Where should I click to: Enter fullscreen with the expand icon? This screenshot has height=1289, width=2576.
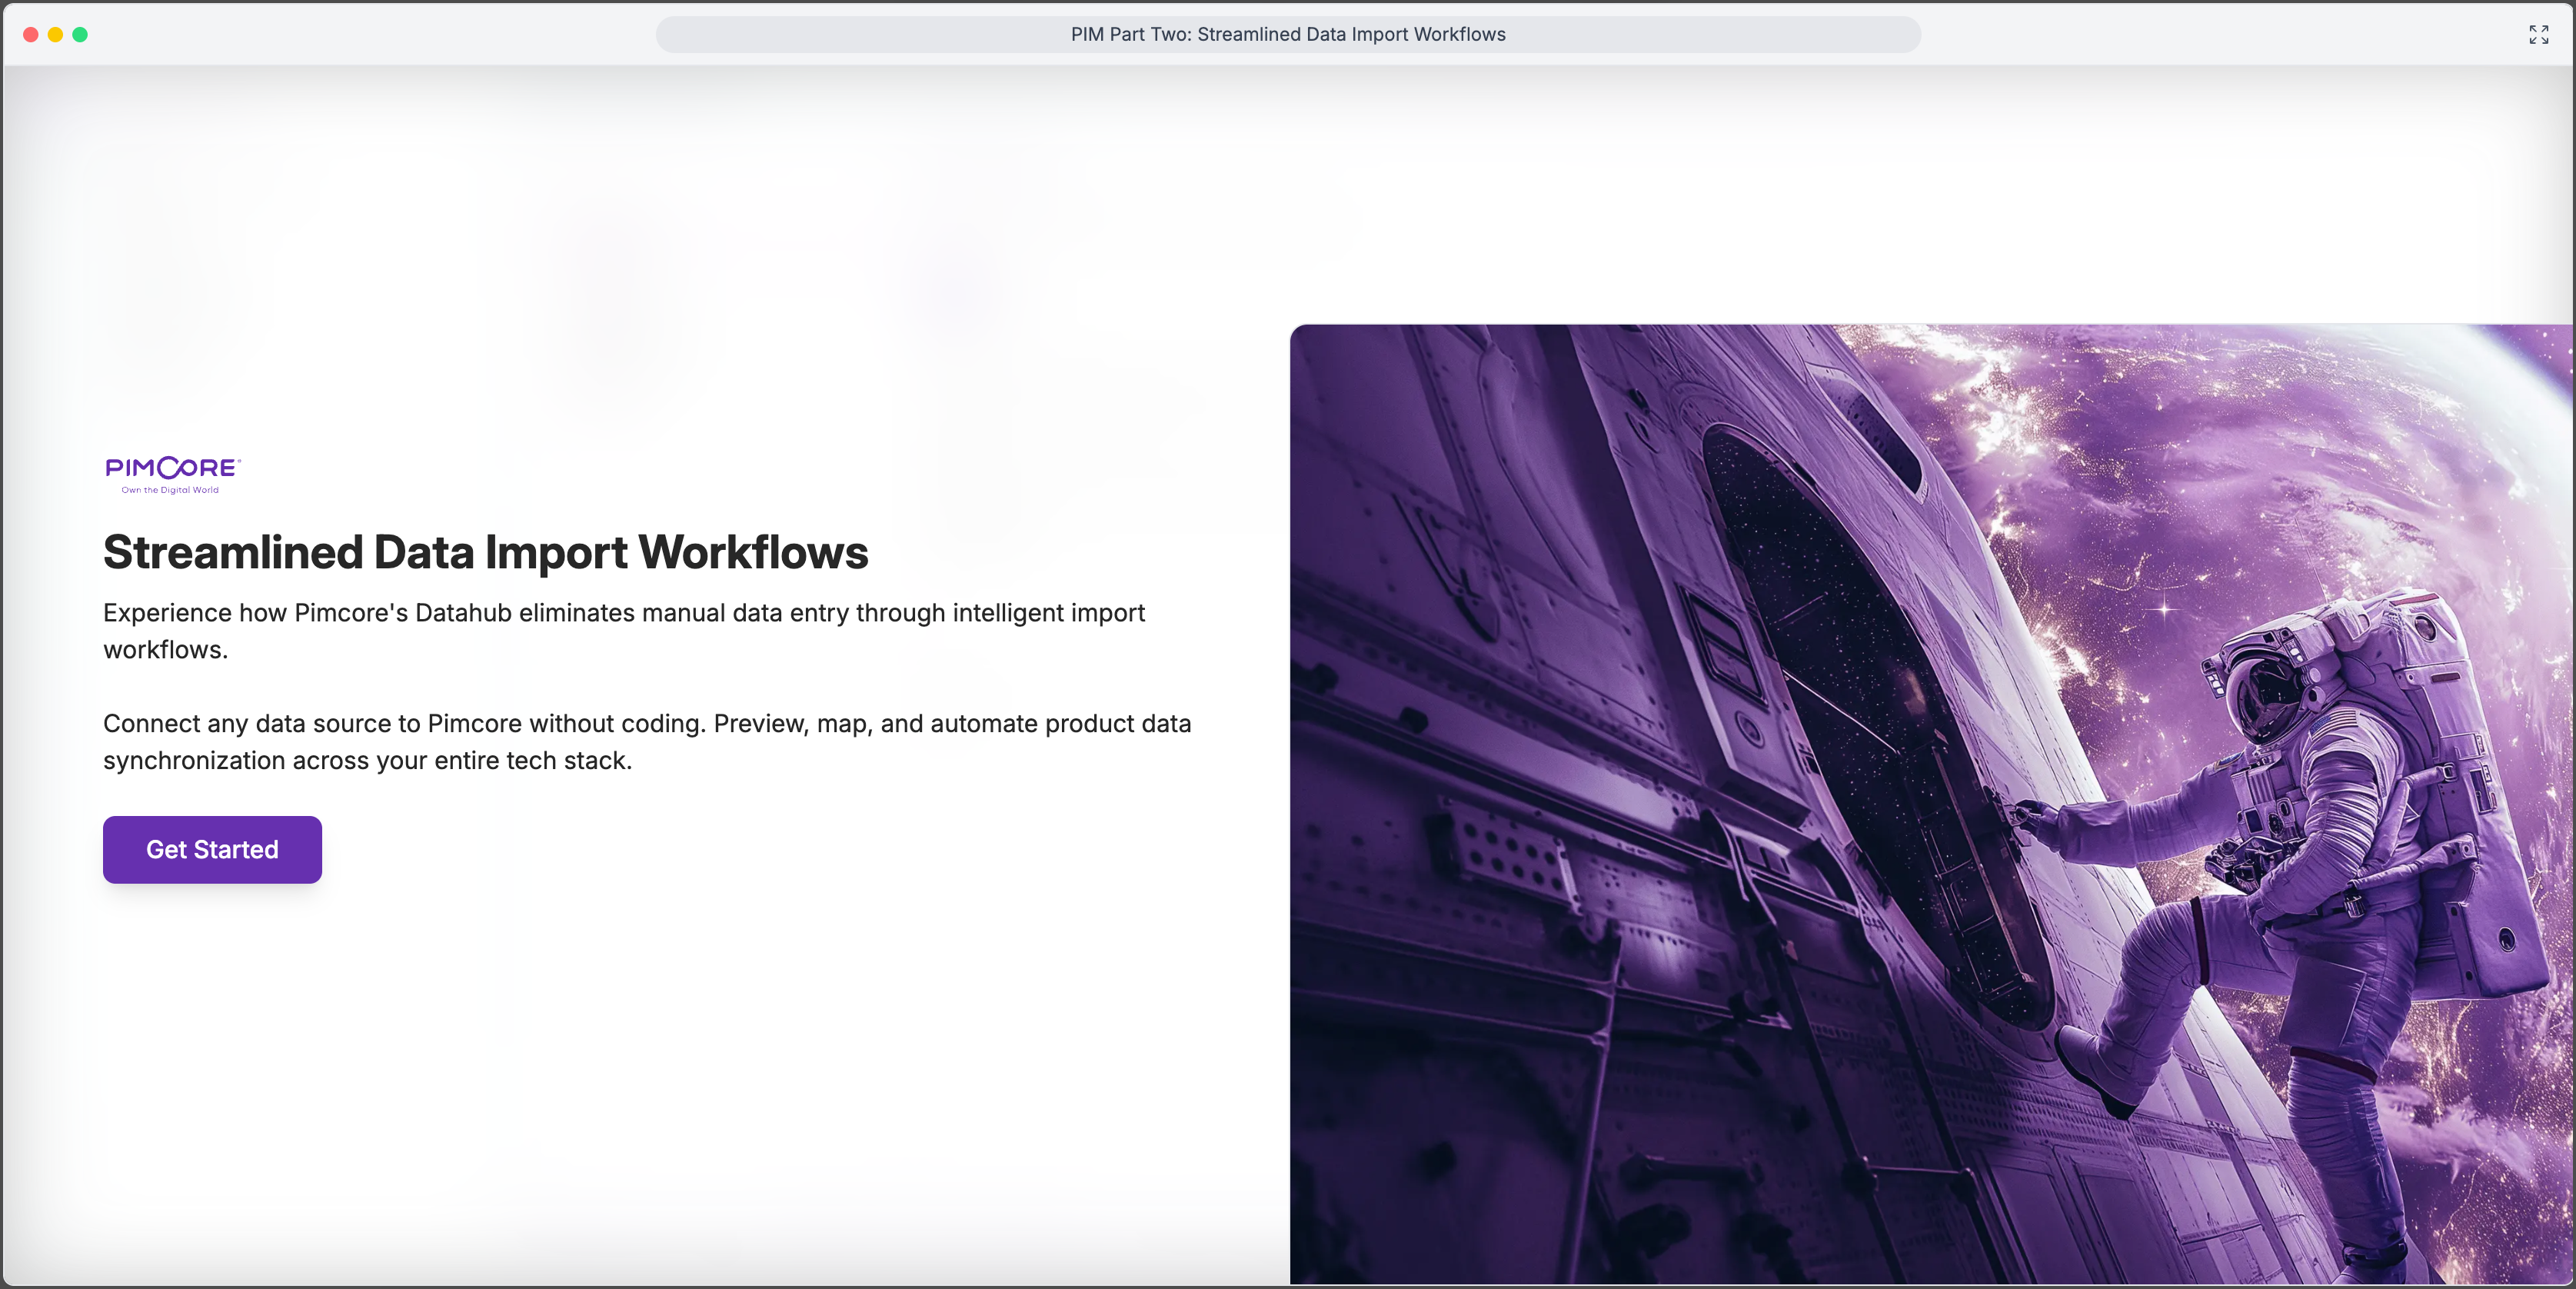(2538, 35)
